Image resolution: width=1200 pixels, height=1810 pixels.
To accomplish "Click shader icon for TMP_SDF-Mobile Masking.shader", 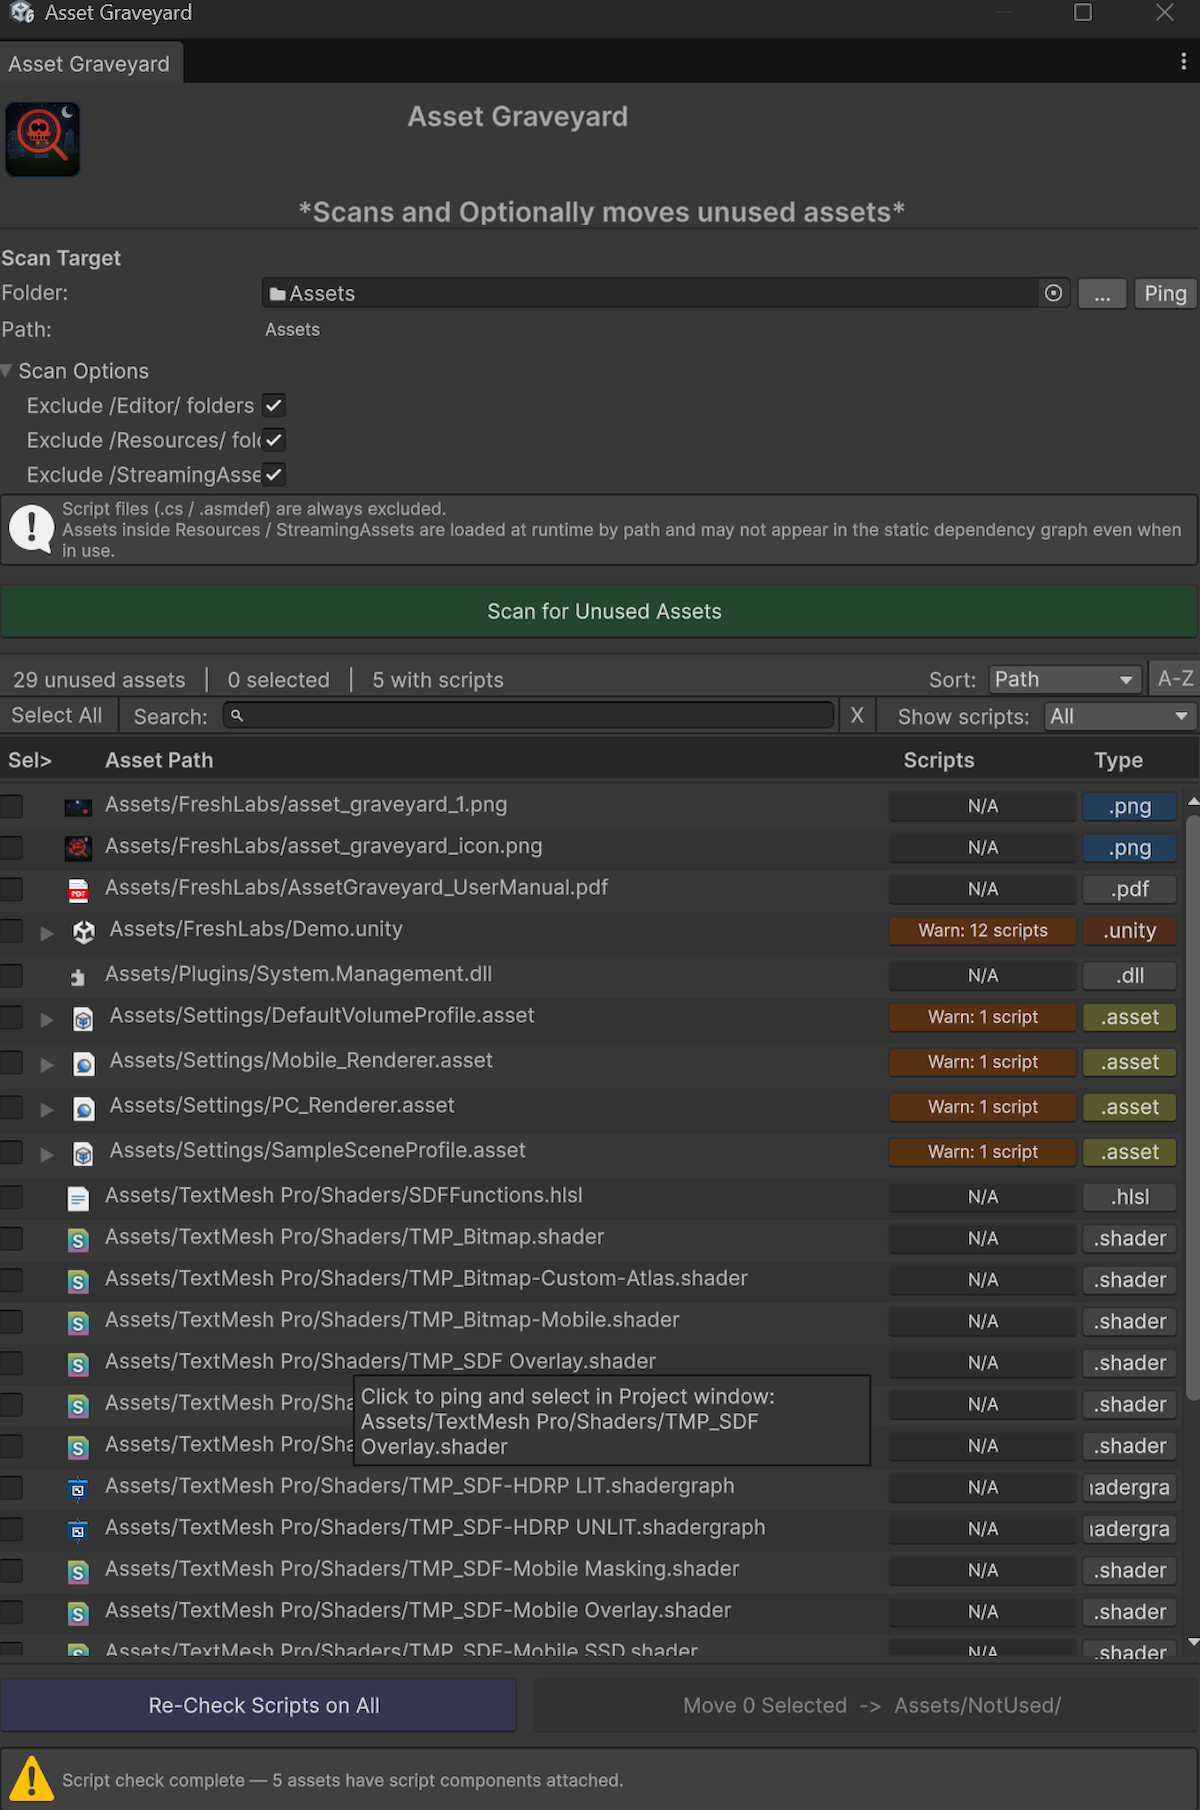I will tap(78, 1572).
